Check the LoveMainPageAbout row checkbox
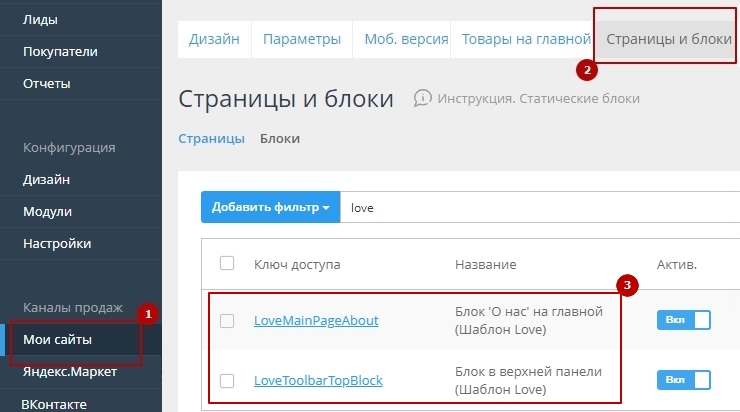 (227, 321)
